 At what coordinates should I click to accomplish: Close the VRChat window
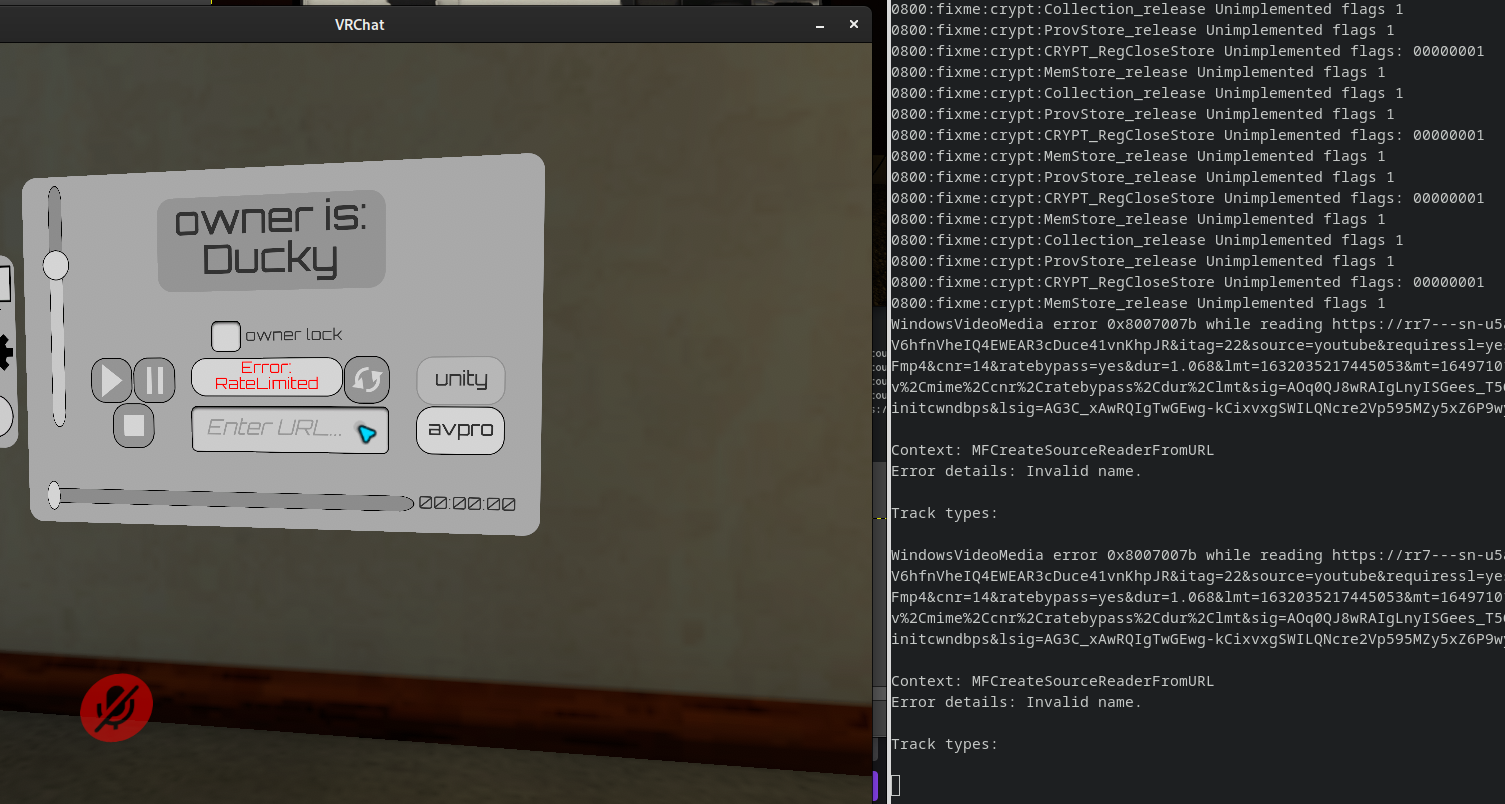pyautogui.click(x=854, y=24)
